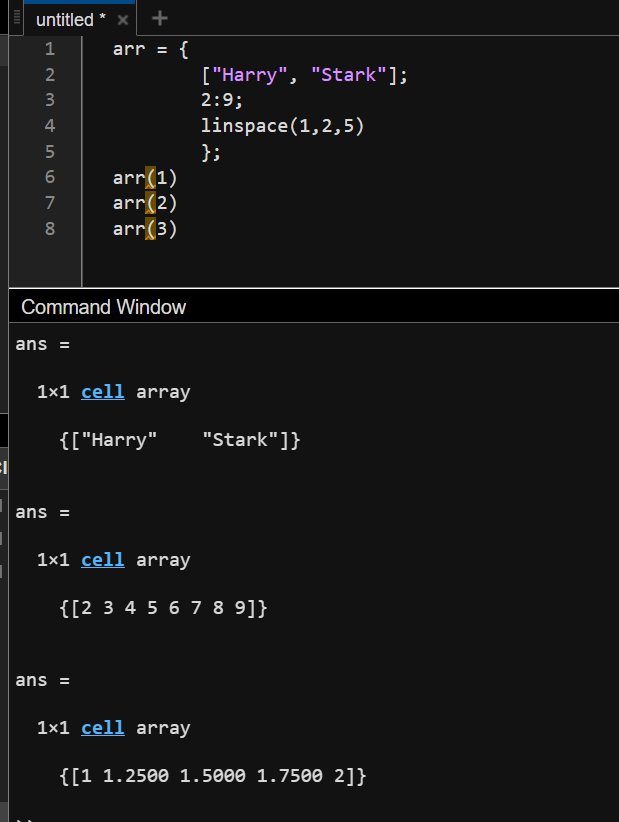Image resolution: width=619 pixels, height=822 pixels.
Task: Click line number 8 in the gutter
Action: (x=50, y=229)
